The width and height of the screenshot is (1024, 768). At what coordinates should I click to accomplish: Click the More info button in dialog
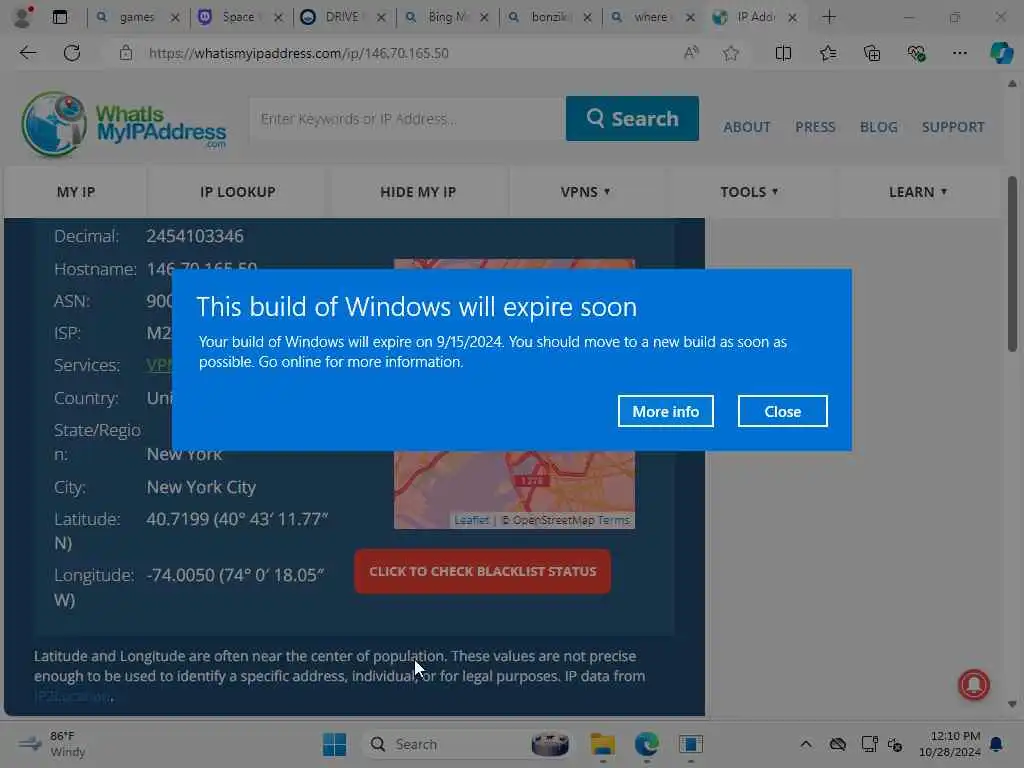click(x=665, y=411)
